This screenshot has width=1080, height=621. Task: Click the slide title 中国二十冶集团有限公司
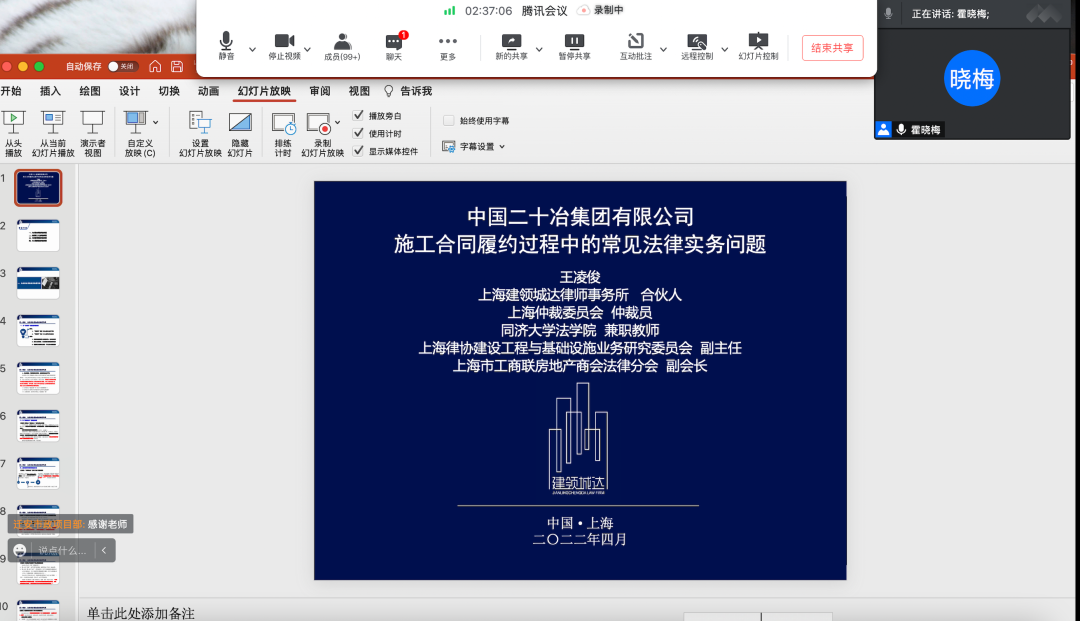(580, 217)
